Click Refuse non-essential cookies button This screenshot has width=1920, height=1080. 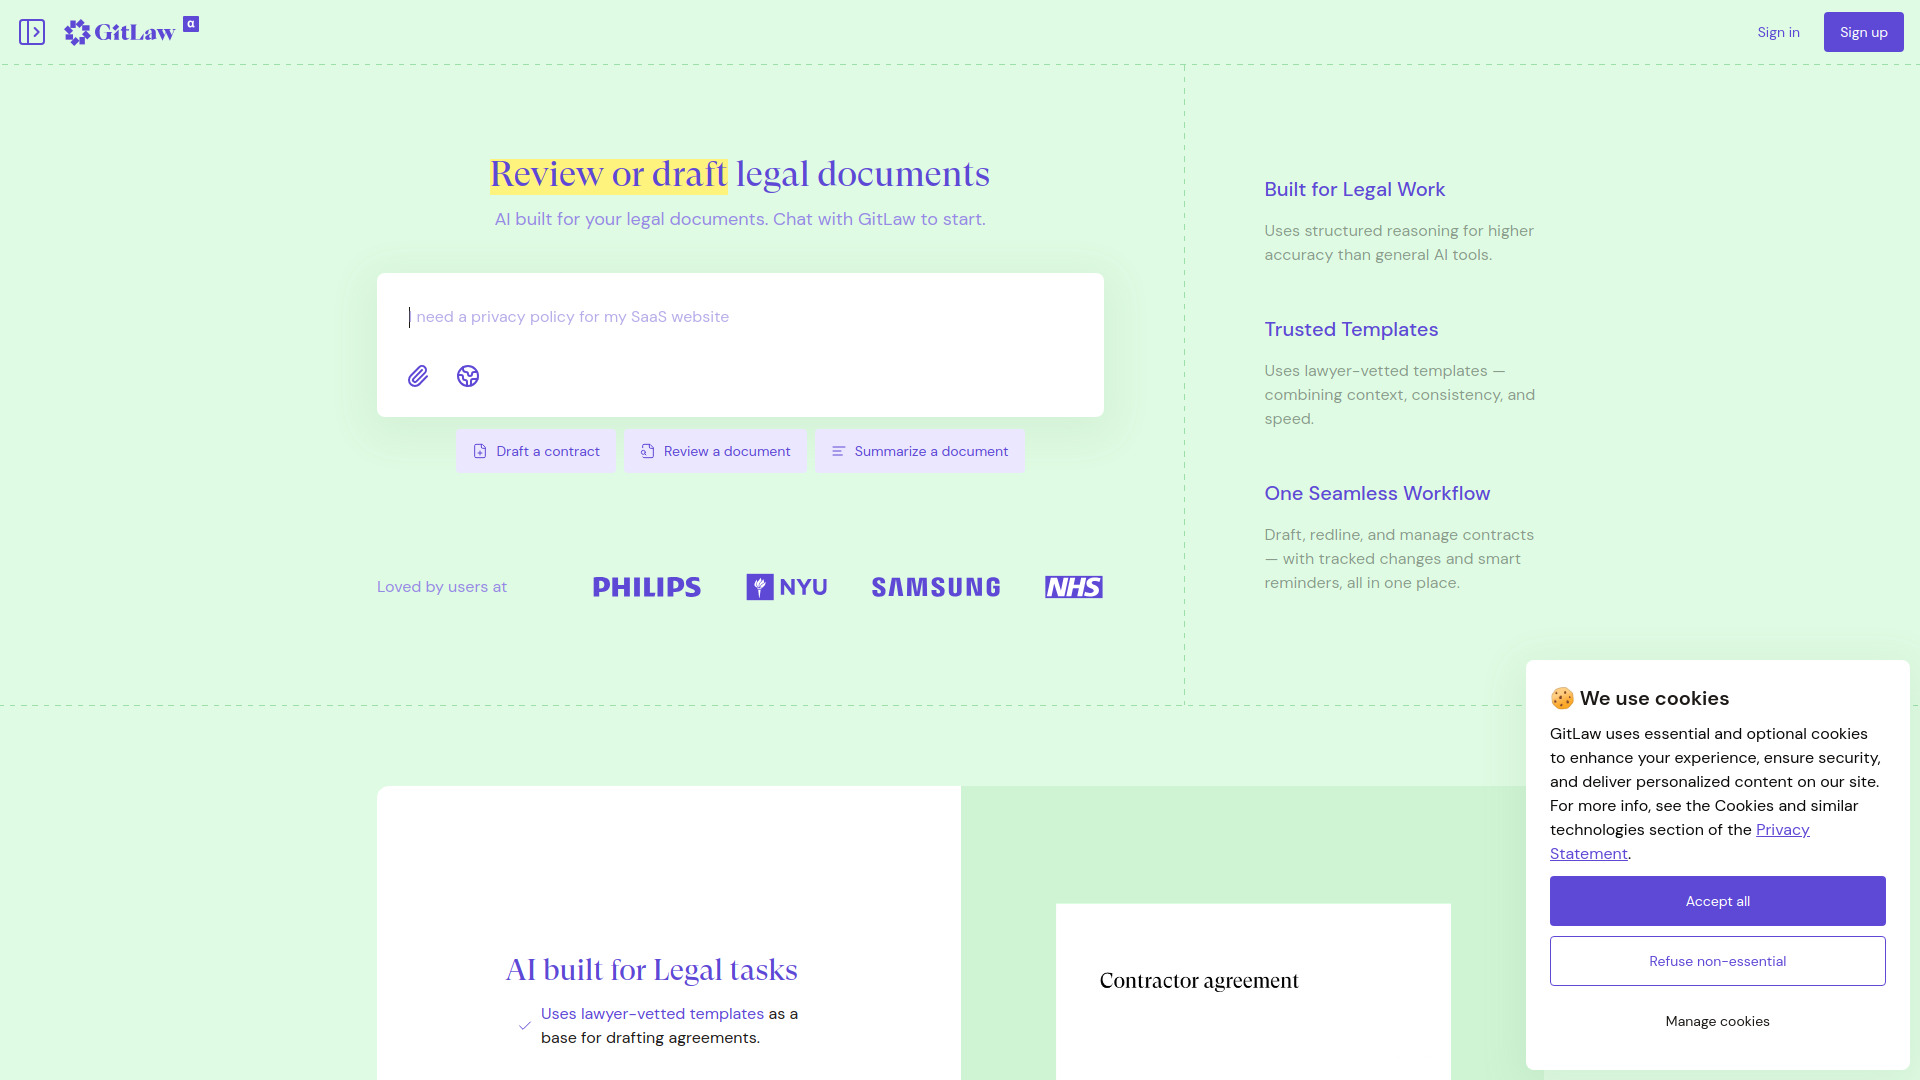click(1717, 961)
